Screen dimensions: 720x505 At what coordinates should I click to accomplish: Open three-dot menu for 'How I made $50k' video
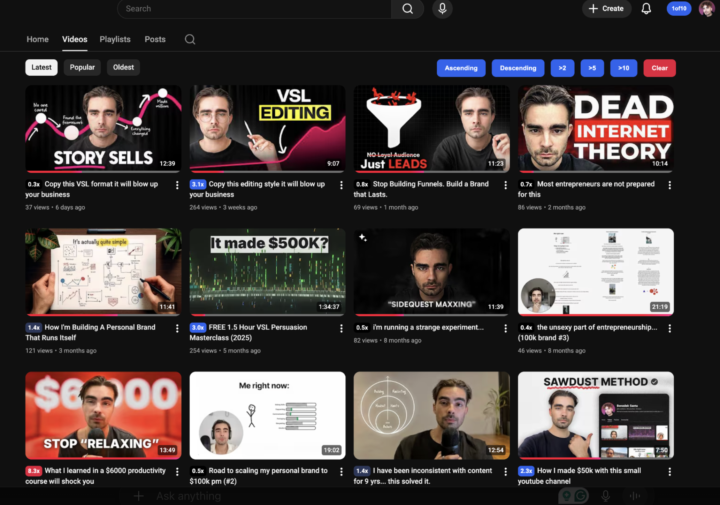point(669,471)
